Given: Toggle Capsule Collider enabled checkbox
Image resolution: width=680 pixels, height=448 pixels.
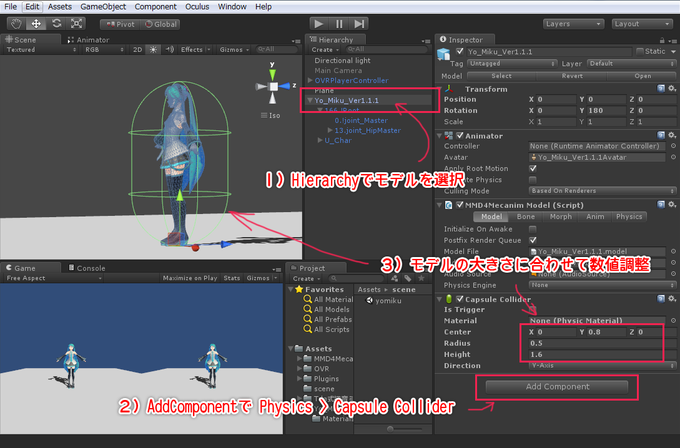Looking at the screenshot, I should tap(460, 299).
